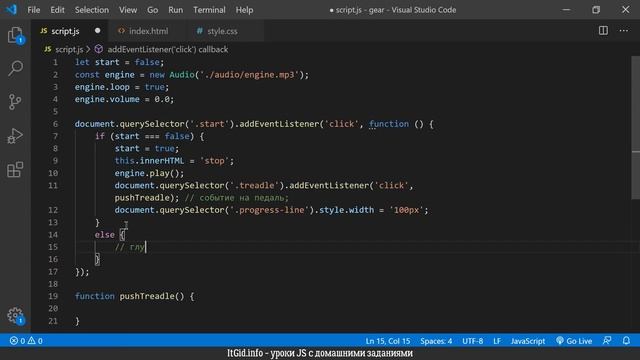Open the Explorer view in activity bar
The height and width of the screenshot is (360, 640).
[x=15, y=35]
